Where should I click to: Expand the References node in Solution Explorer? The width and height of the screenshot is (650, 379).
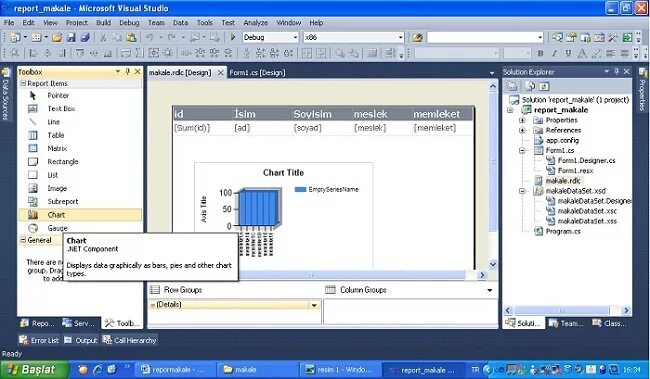coord(522,130)
